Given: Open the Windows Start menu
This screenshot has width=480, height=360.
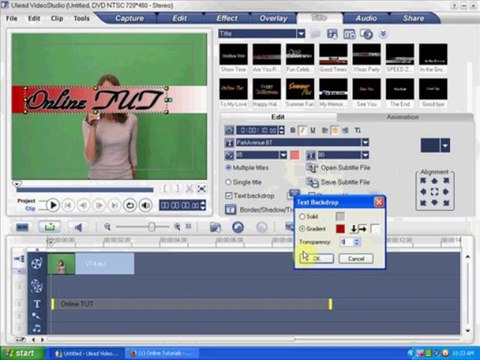Looking at the screenshot, I should (22, 353).
